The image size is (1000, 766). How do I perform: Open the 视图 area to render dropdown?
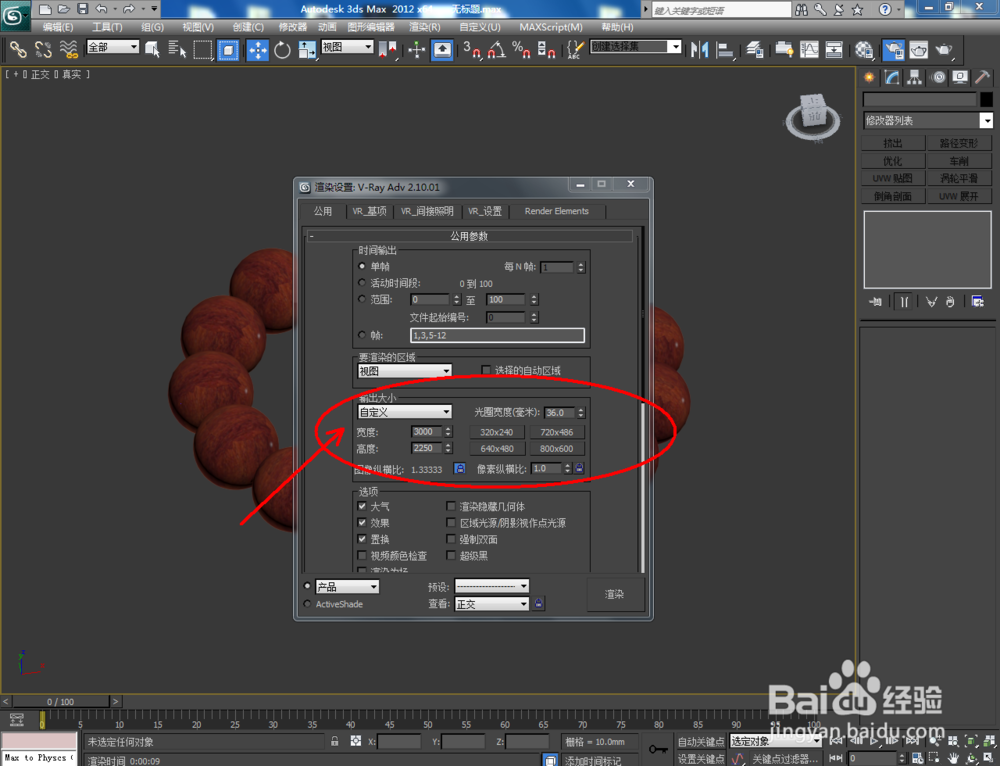[404, 371]
